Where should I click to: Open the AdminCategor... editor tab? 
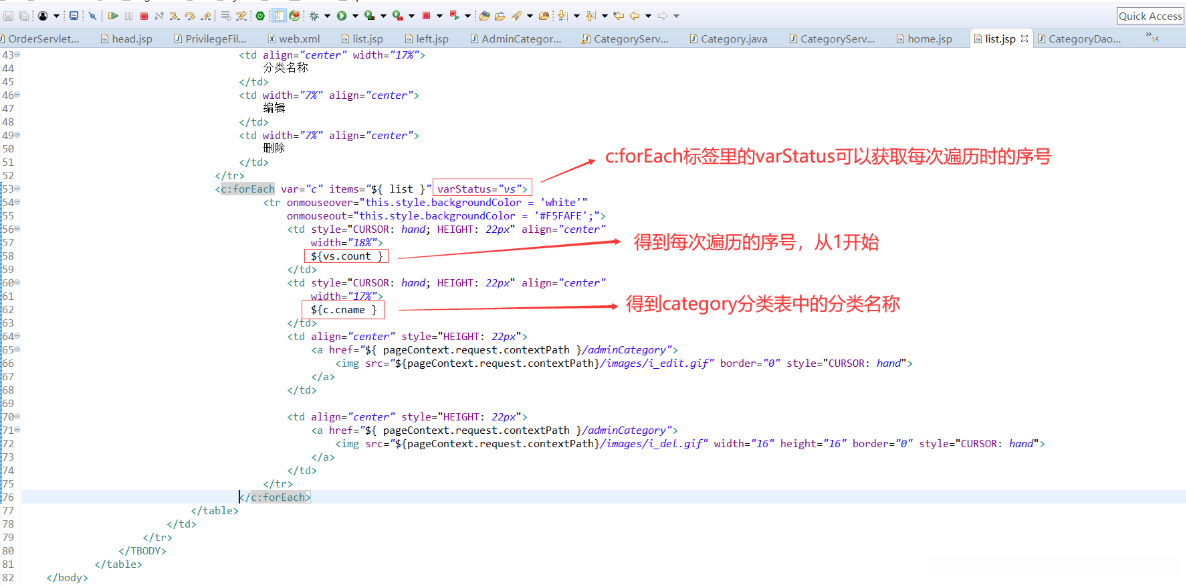click(x=516, y=39)
